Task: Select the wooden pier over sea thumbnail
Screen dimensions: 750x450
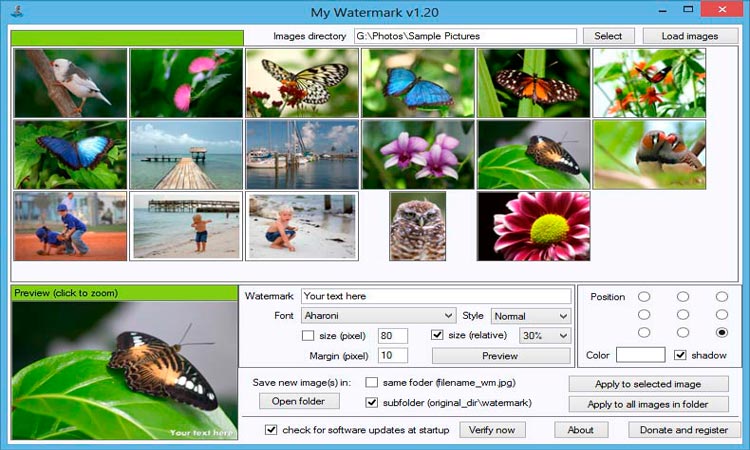Action: [x=186, y=154]
